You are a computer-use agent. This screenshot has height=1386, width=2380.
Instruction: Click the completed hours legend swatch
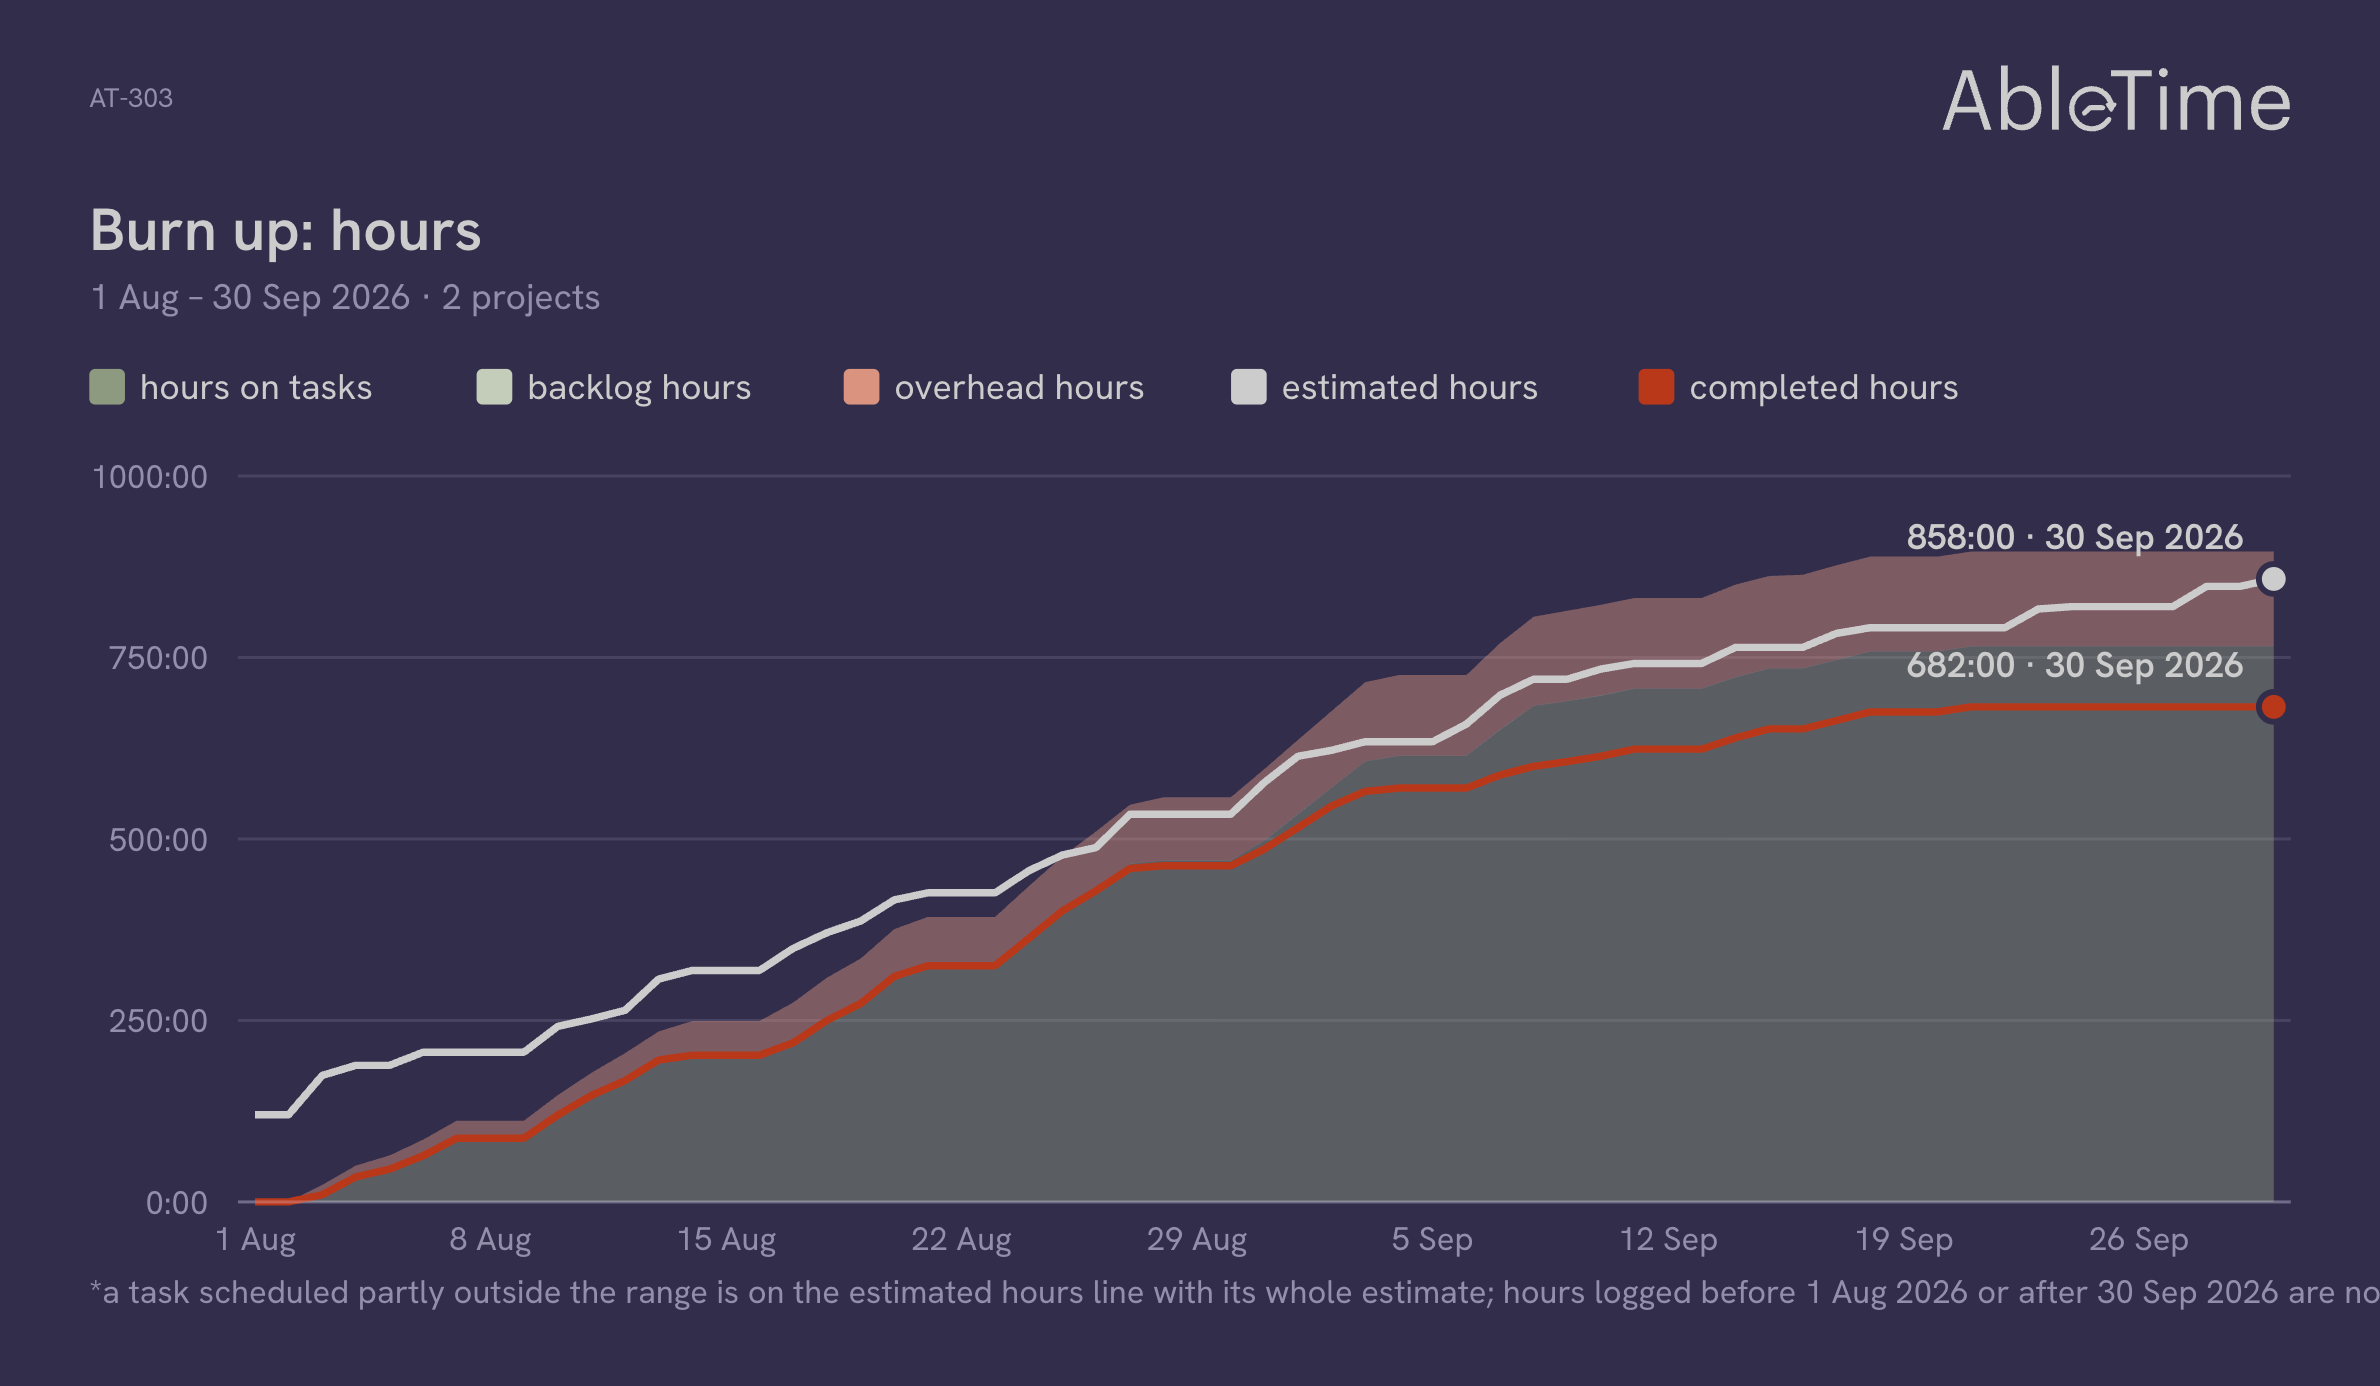click(x=1656, y=387)
